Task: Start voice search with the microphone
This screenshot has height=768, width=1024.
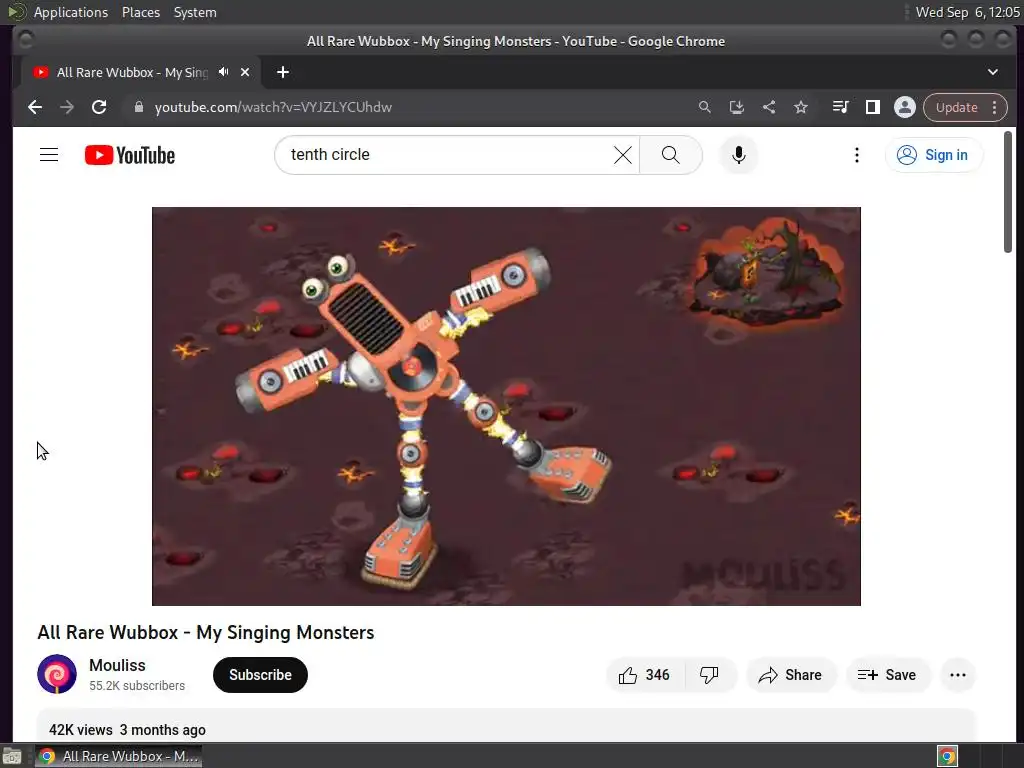Action: pos(739,155)
